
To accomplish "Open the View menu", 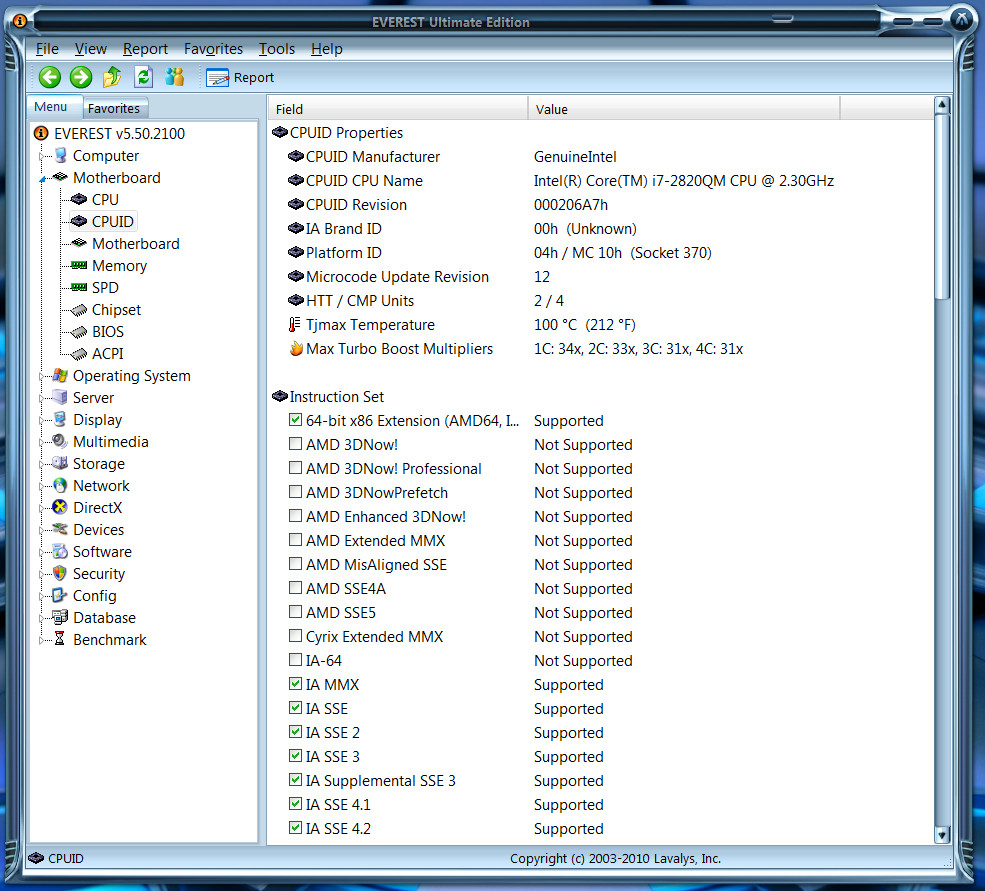I will (90, 48).
